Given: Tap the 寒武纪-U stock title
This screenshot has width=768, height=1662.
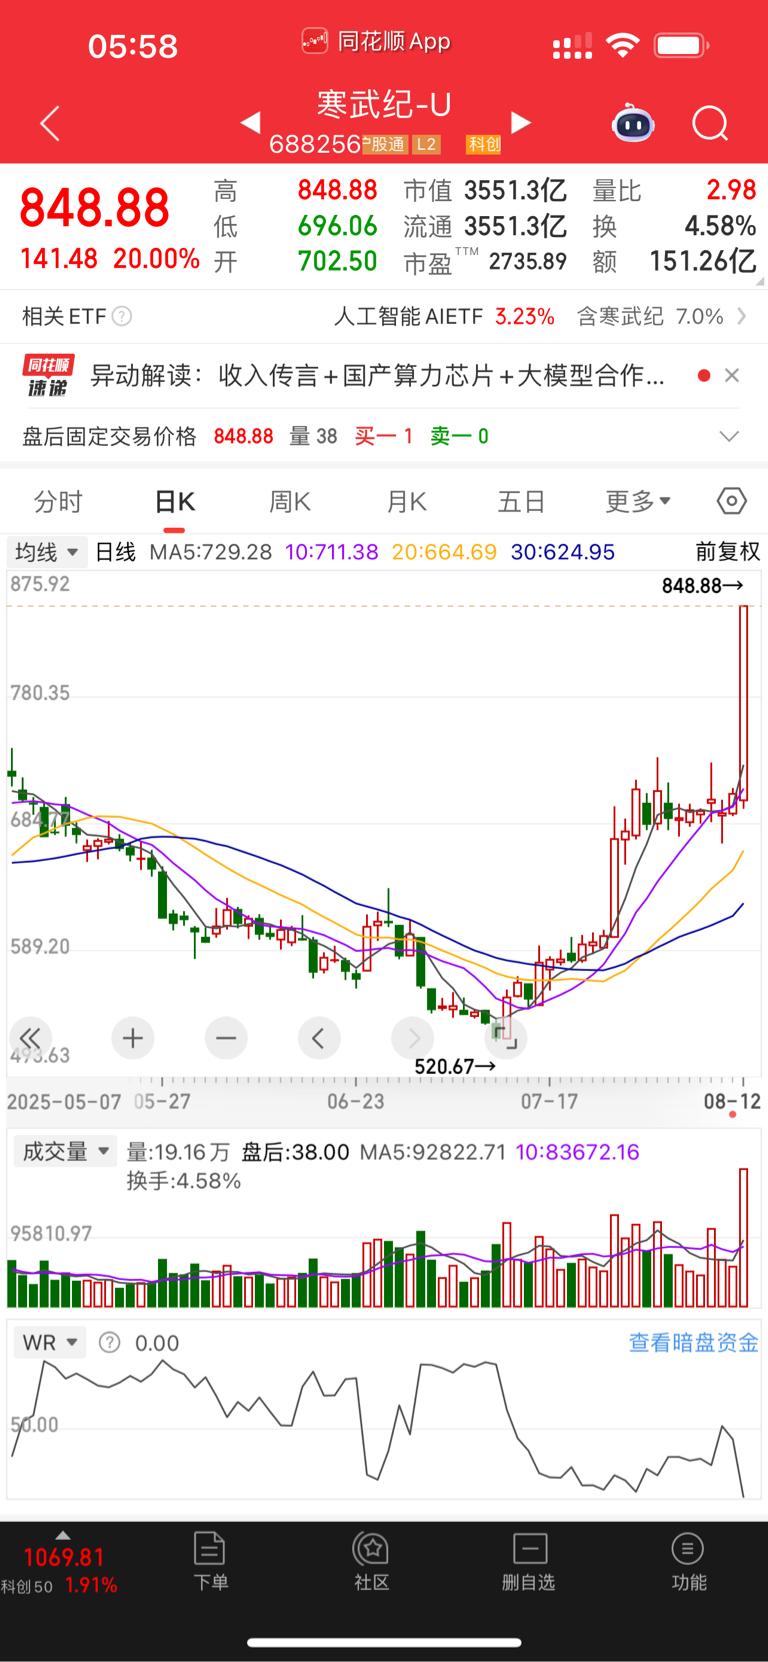Looking at the screenshot, I should click(x=384, y=104).
